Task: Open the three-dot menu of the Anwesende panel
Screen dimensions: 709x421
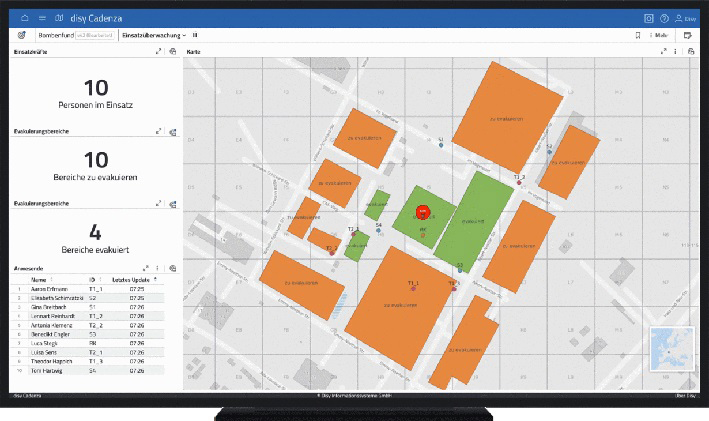Action: (157, 268)
